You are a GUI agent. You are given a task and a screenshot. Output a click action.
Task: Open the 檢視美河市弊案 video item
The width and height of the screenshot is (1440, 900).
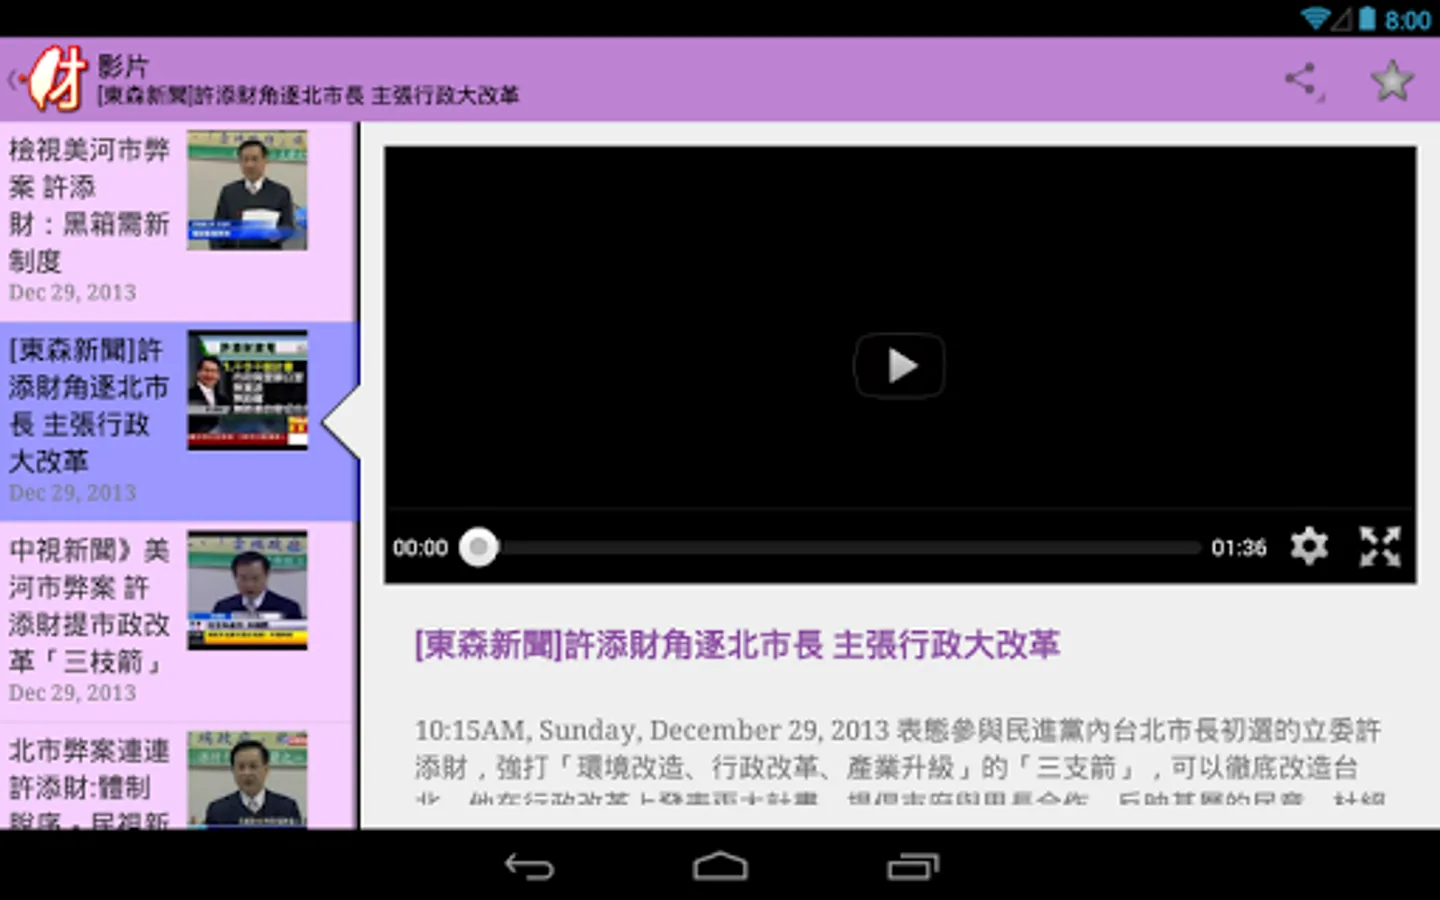coord(178,222)
